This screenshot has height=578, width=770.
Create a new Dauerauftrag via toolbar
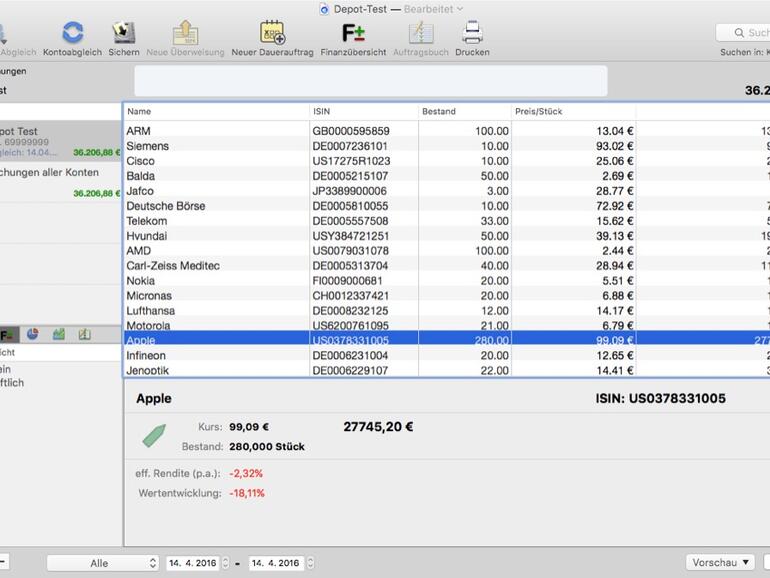pyautogui.click(x=272, y=33)
